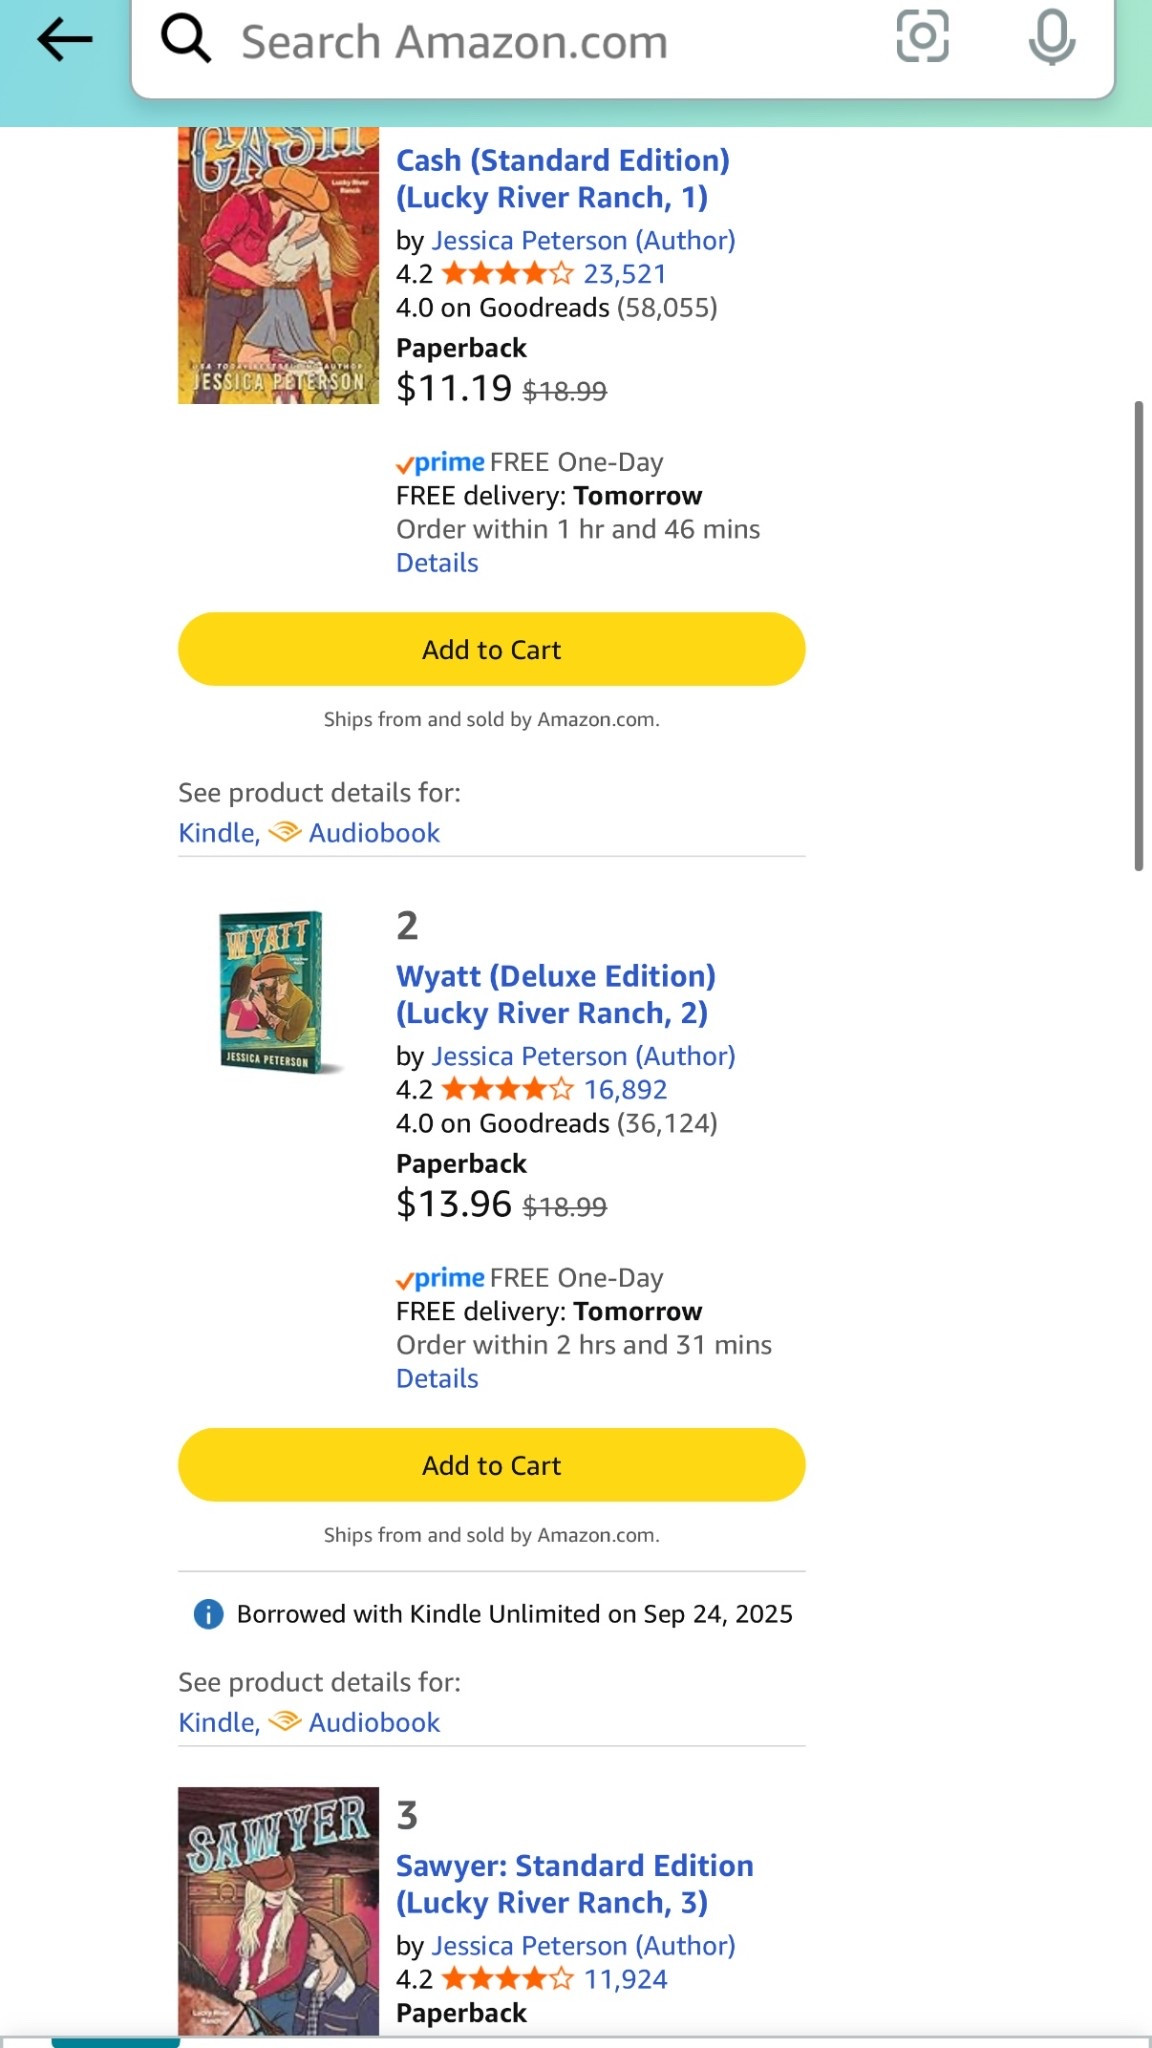View delivery Details for the Wyatt book
The height and width of the screenshot is (2048, 1152).
click(x=437, y=1379)
